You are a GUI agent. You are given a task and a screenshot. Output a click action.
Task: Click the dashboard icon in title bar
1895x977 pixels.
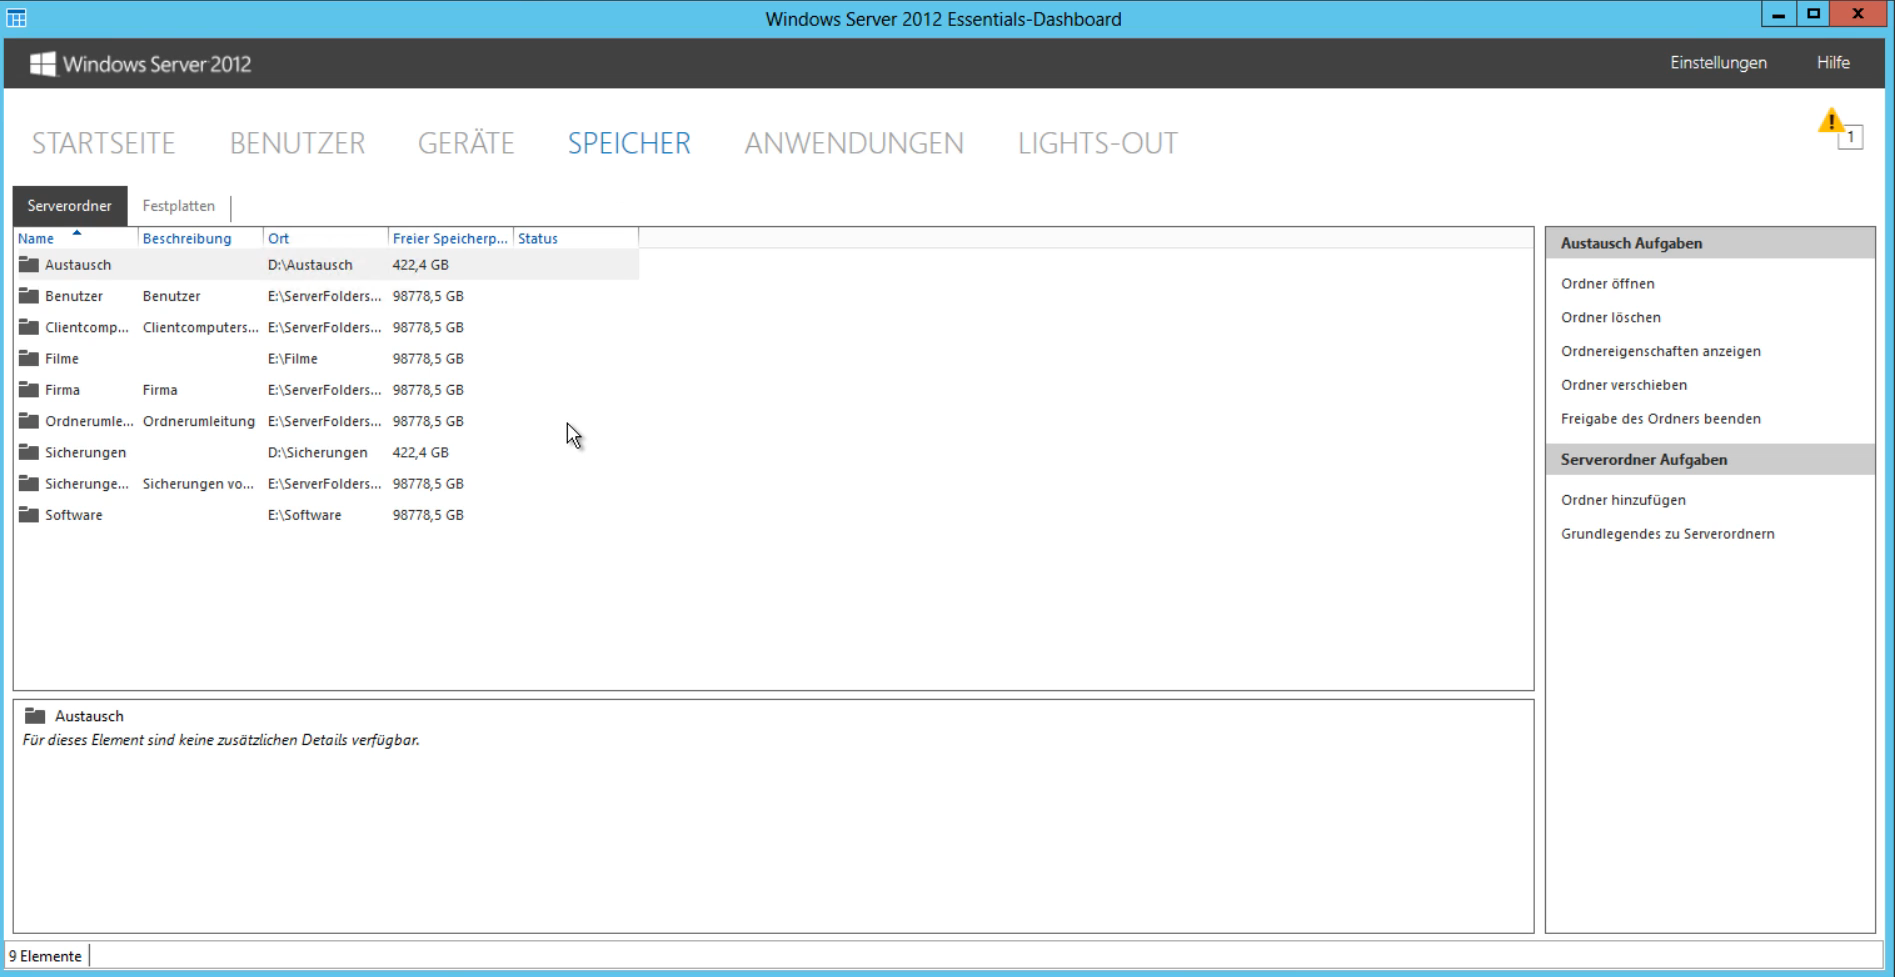17,18
